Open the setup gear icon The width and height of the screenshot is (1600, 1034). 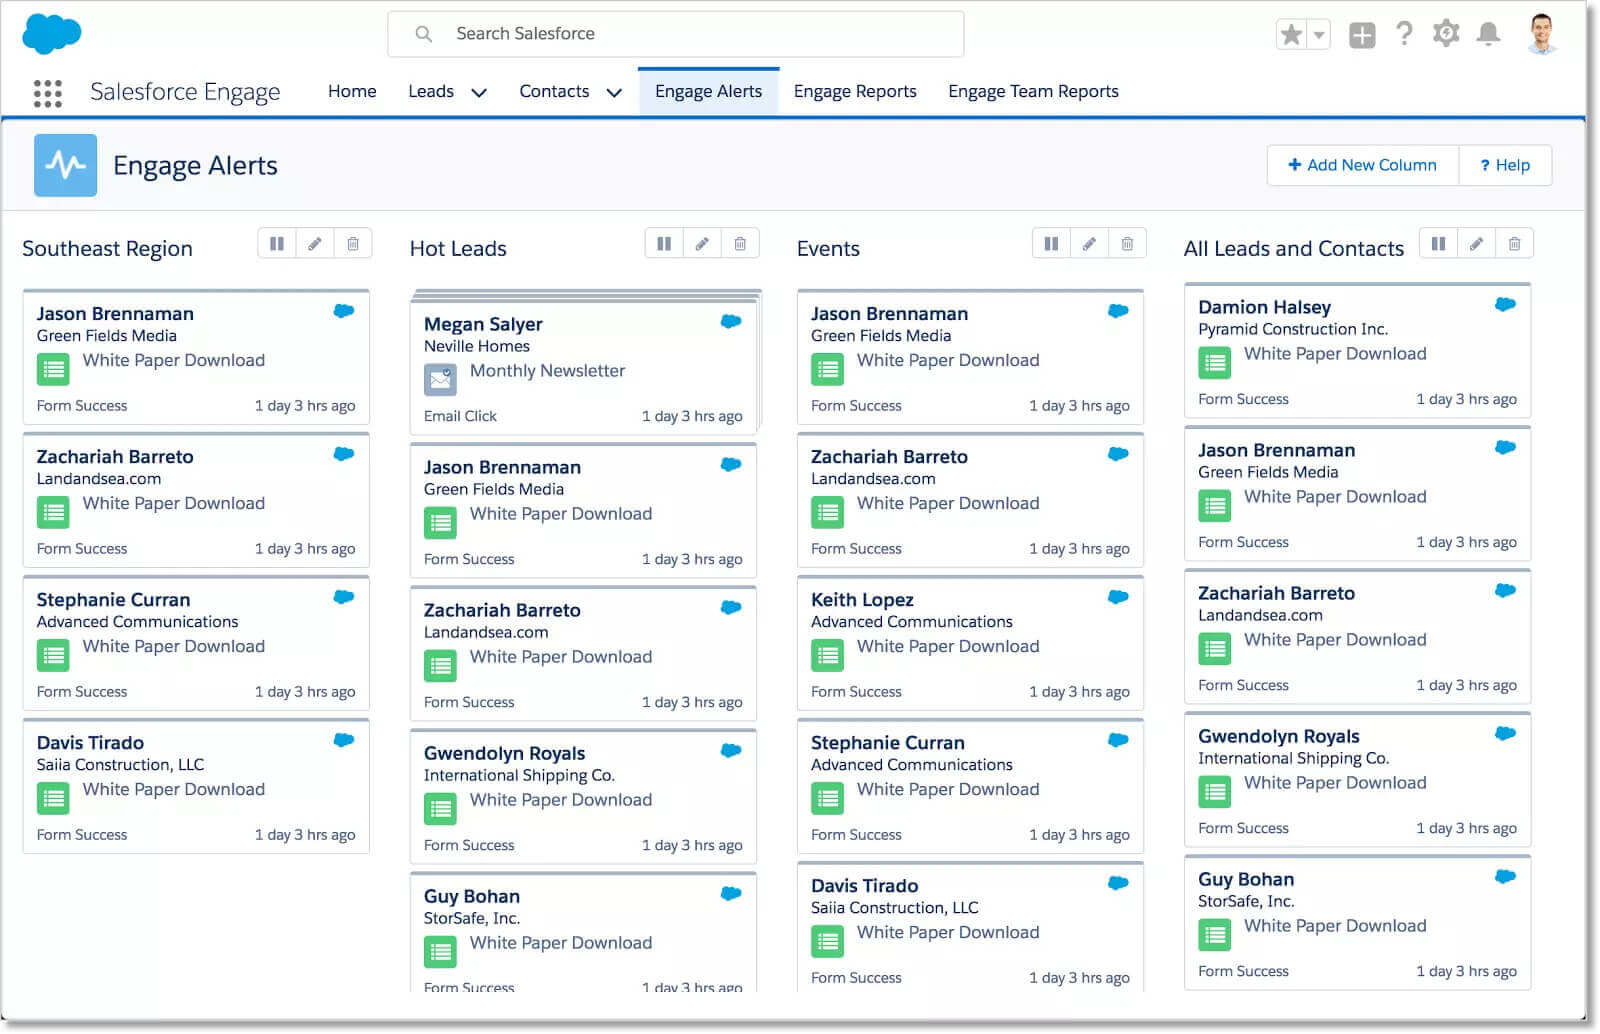(x=1445, y=35)
